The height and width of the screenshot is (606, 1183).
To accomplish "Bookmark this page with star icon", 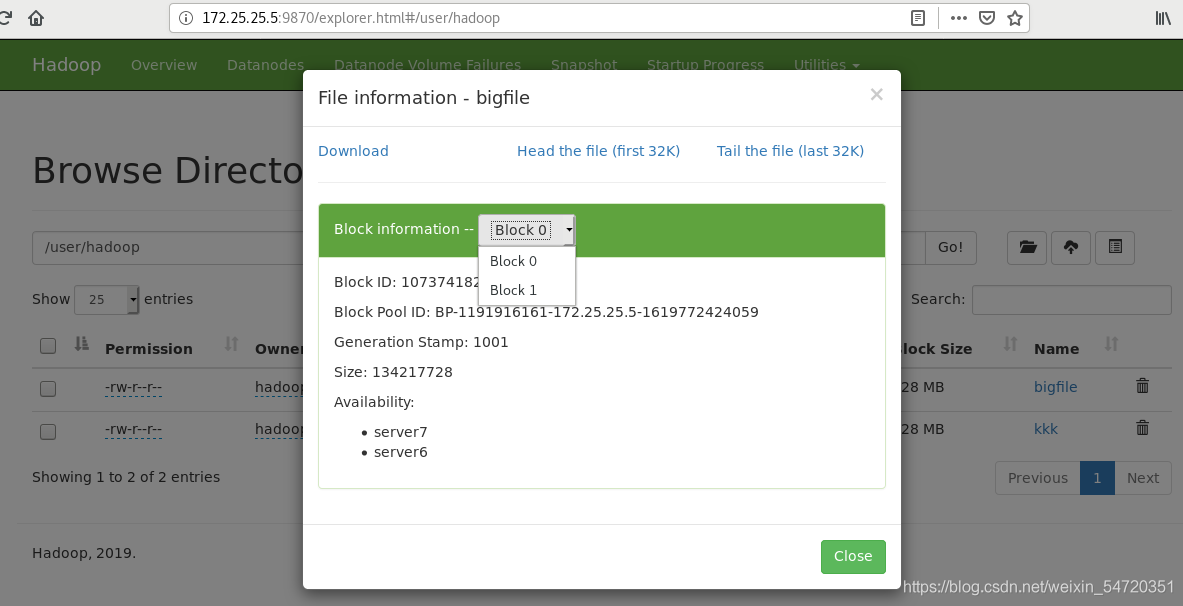I will (1015, 18).
